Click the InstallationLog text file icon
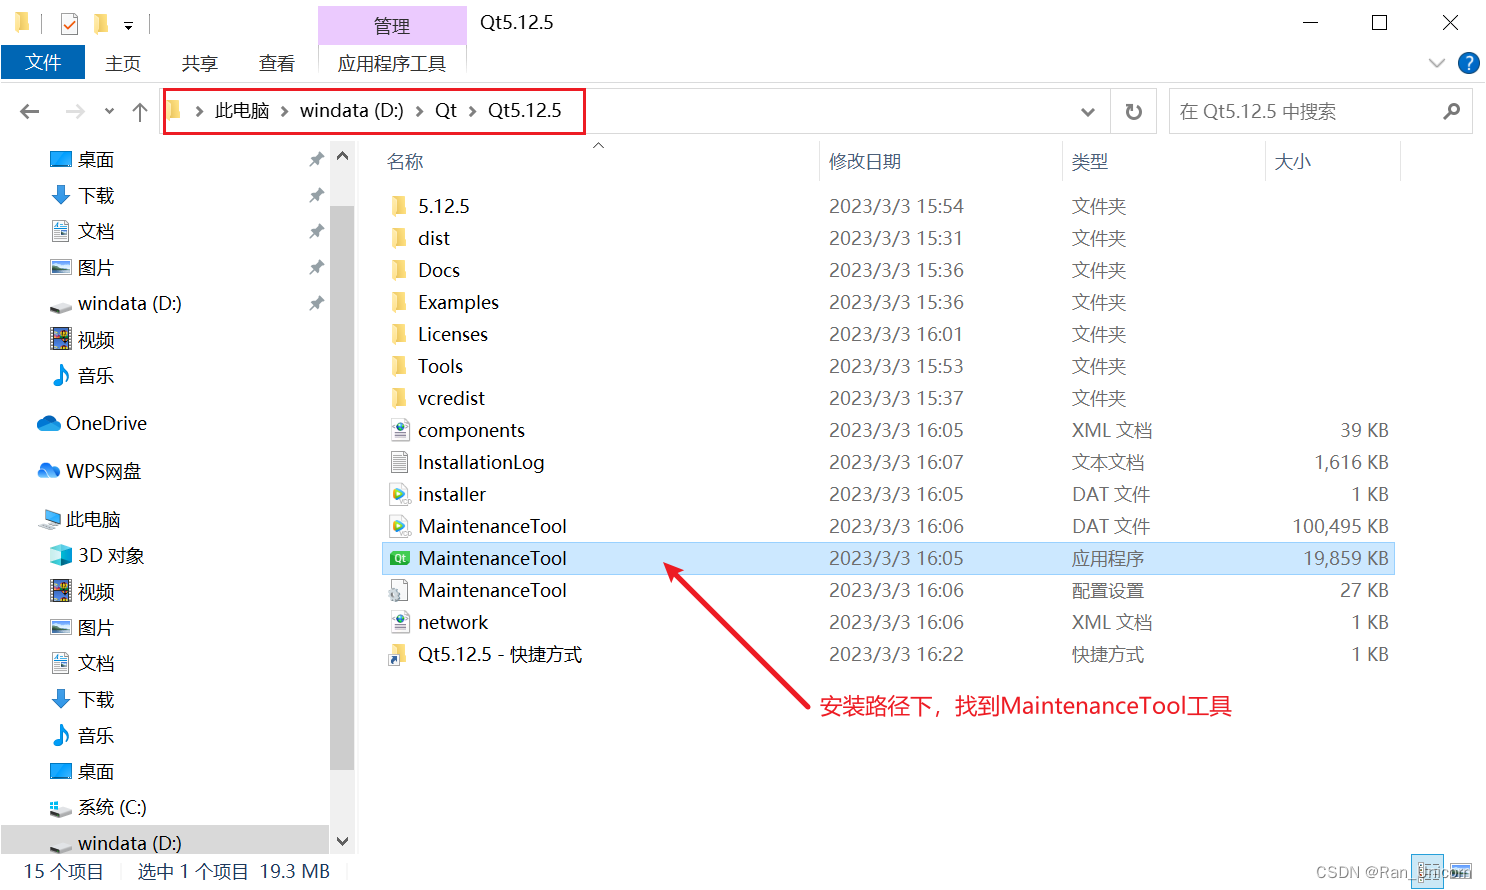1486x890 pixels. coord(400,462)
